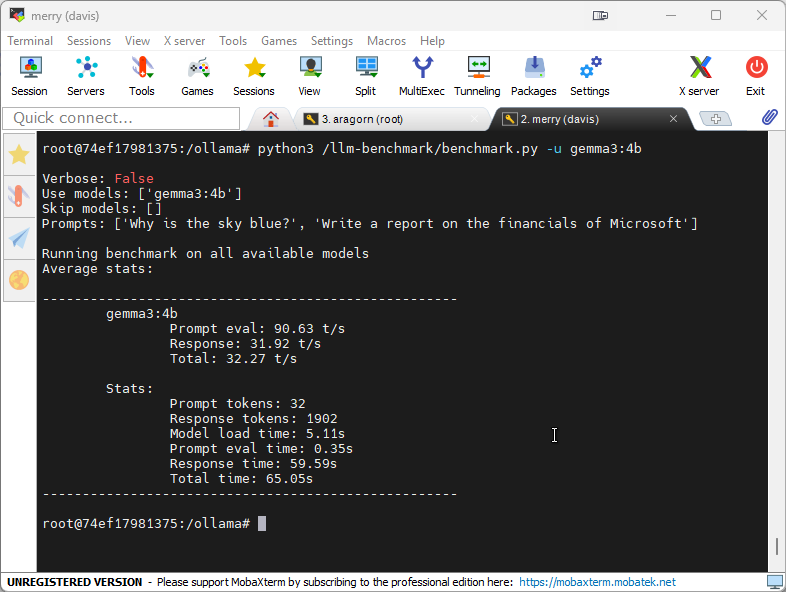
Task: Click the home tab icon
Action: click(x=270, y=119)
